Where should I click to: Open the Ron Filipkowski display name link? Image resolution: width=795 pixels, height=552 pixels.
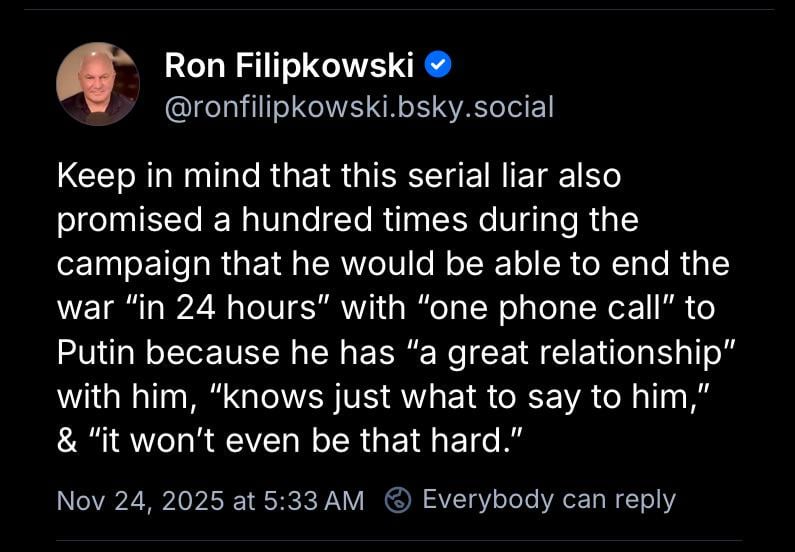[288, 66]
